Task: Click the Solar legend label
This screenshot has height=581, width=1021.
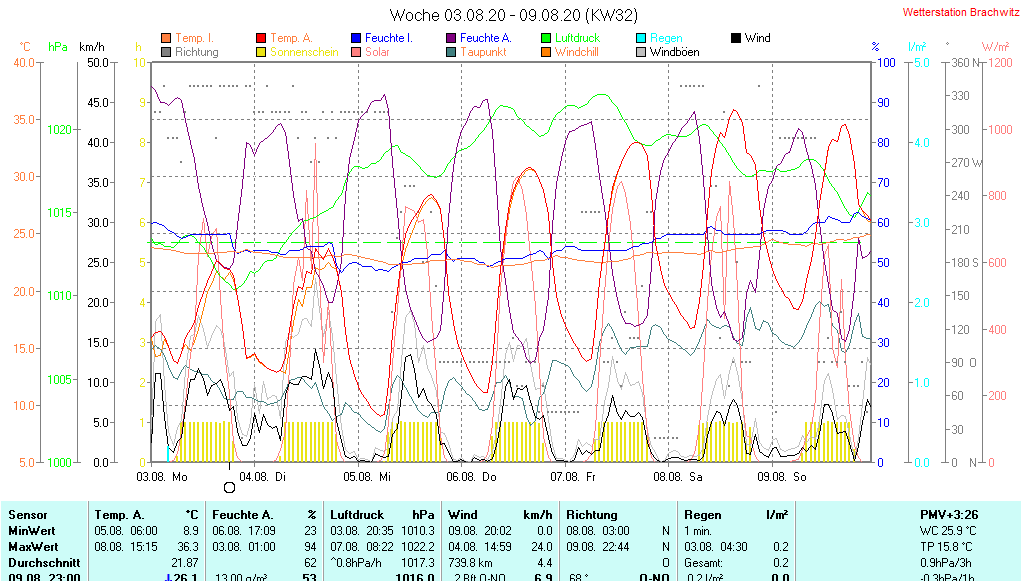Action: click(377, 52)
